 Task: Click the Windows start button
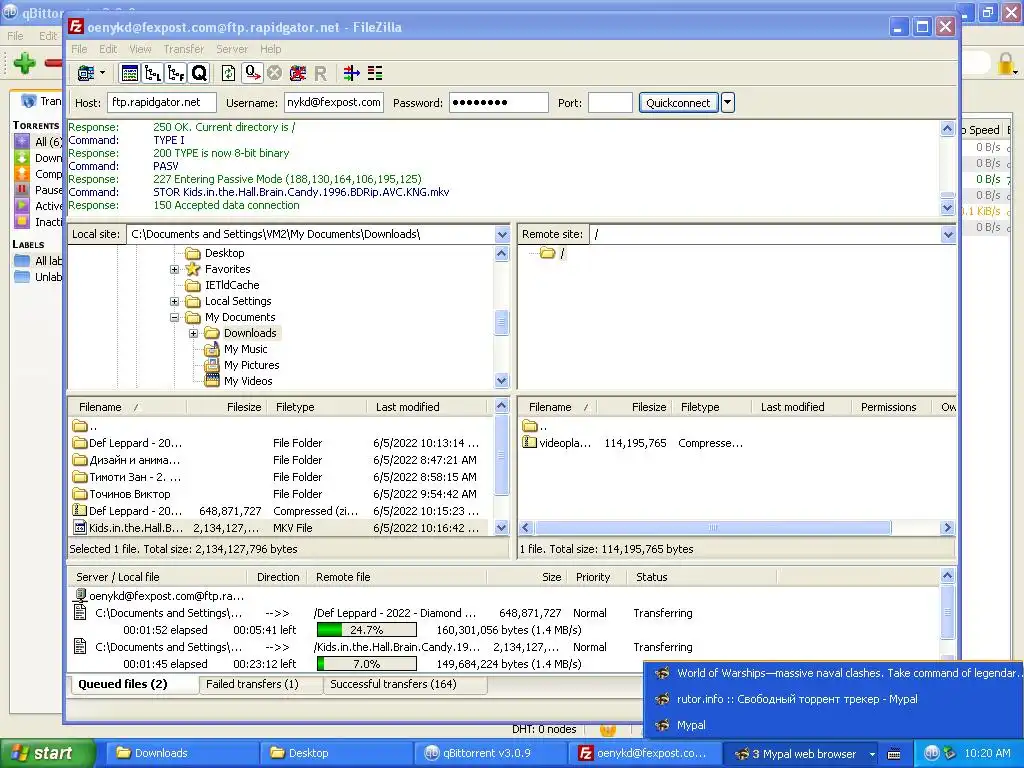pyautogui.click(x=47, y=753)
